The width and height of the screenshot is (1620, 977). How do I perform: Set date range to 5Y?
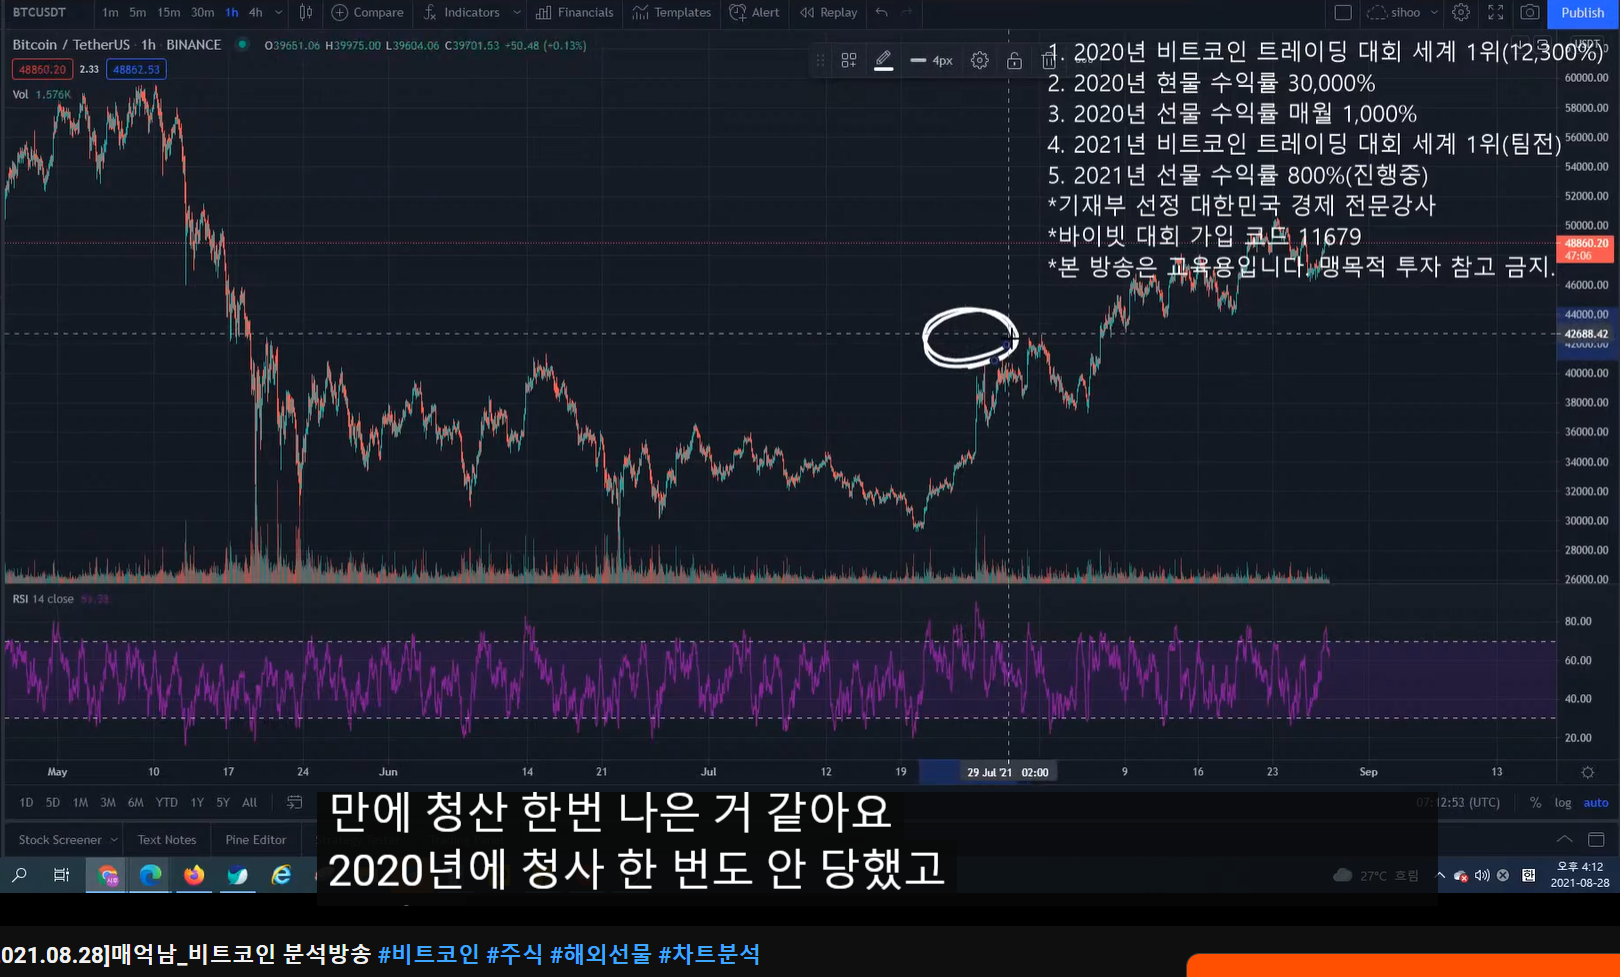coord(223,802)
